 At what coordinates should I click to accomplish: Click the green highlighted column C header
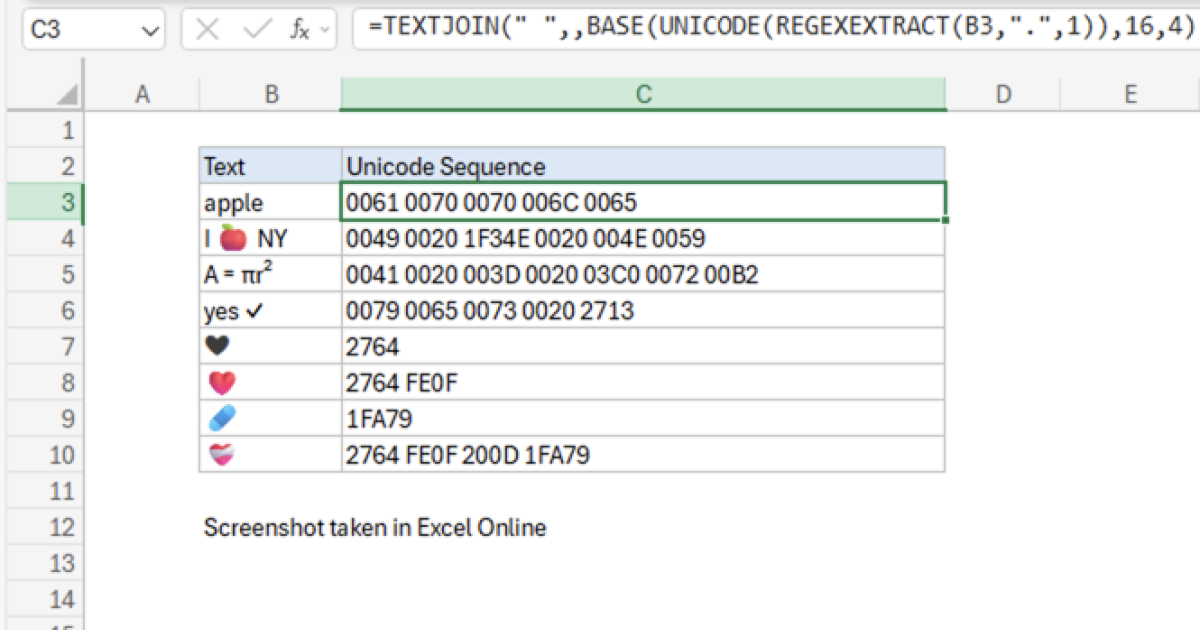coord(643,94)
